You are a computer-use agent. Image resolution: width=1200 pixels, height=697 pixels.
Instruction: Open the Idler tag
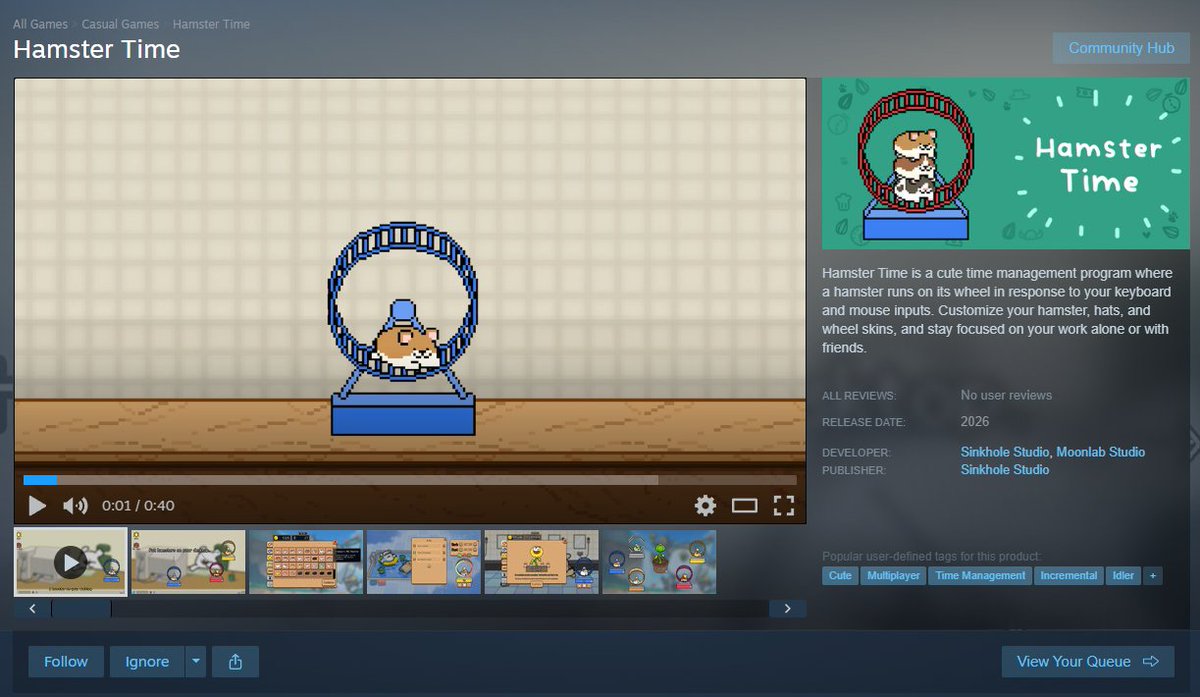coord(1123,576)
